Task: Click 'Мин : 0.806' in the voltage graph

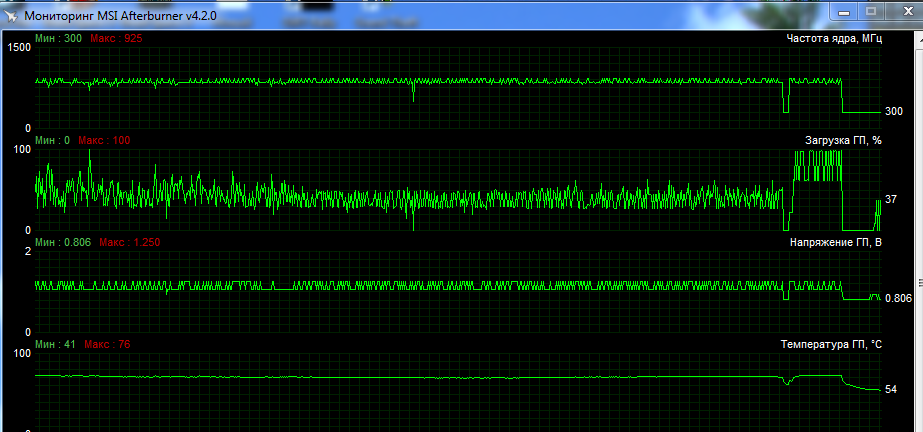Action: coord(63,242)
